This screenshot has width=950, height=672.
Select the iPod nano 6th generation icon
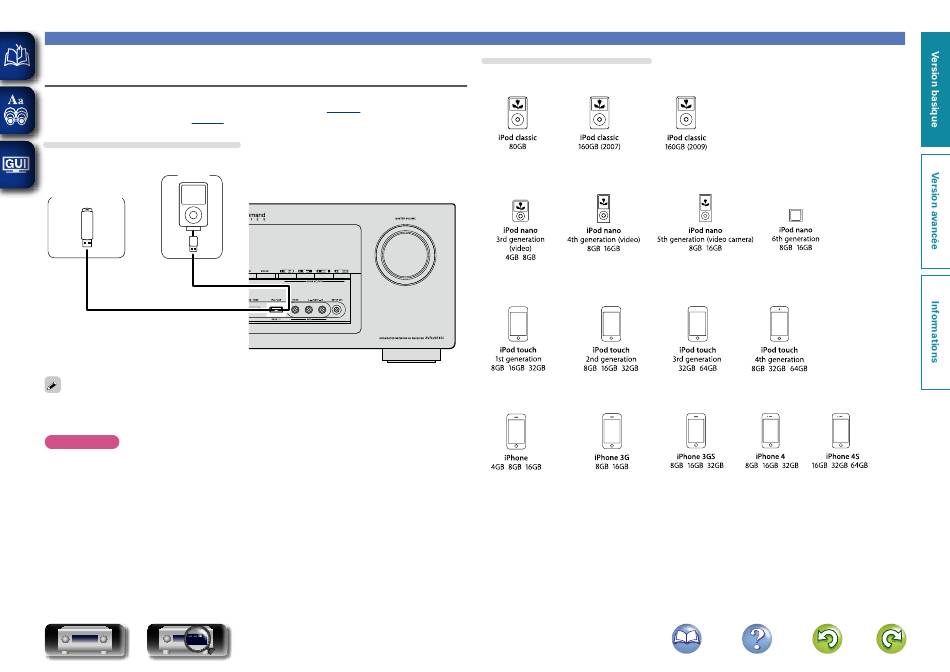click(x=796, y=215)
